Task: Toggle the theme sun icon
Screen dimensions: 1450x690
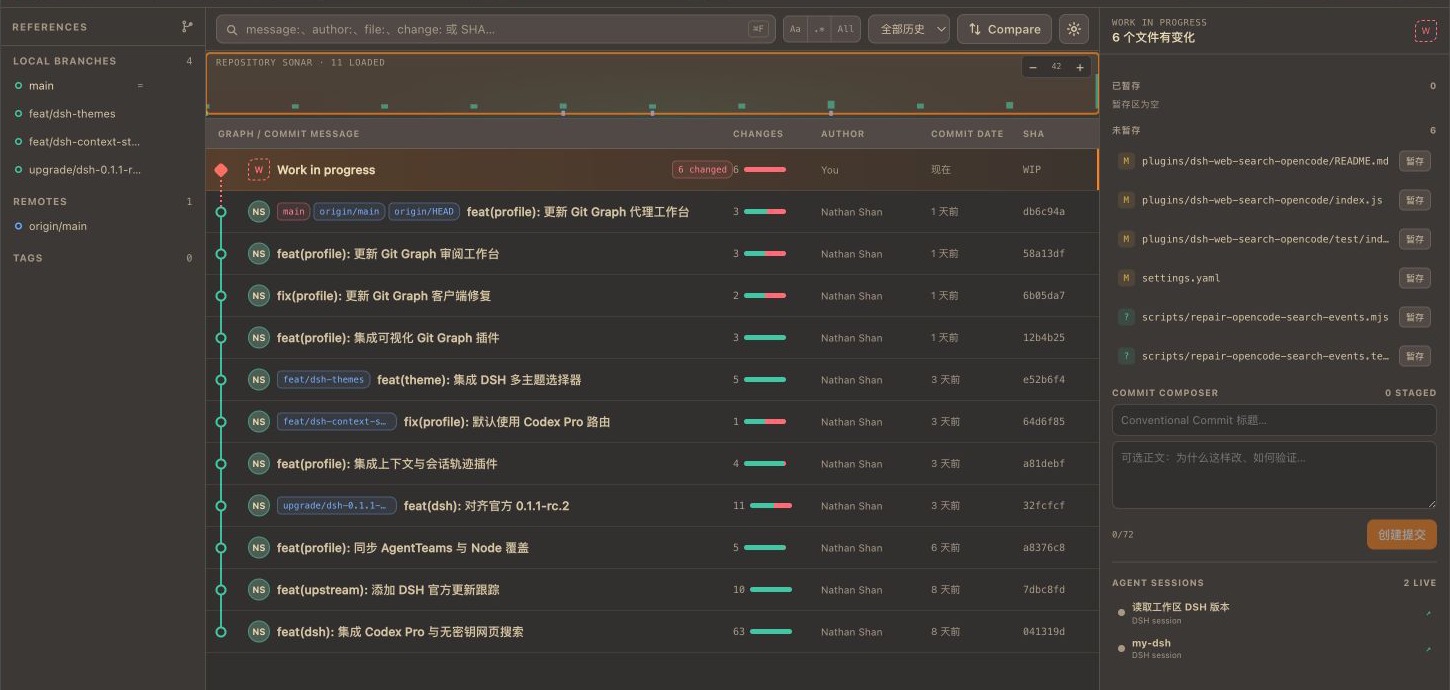Action: point(1074,29)
